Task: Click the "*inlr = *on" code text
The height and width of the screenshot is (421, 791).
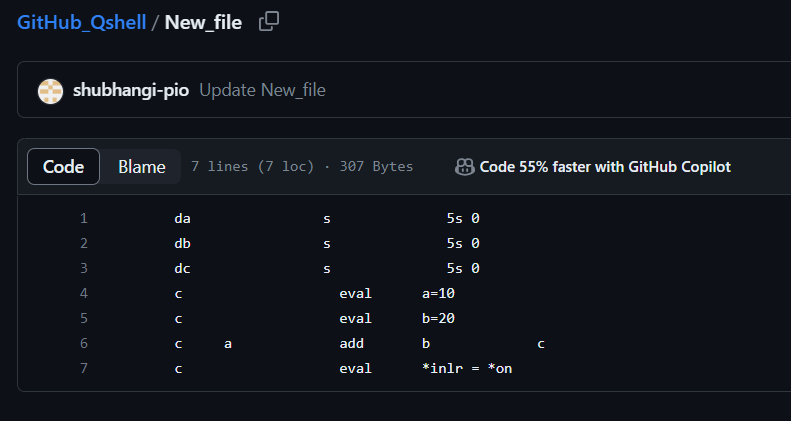Action: tap(467, 369)
